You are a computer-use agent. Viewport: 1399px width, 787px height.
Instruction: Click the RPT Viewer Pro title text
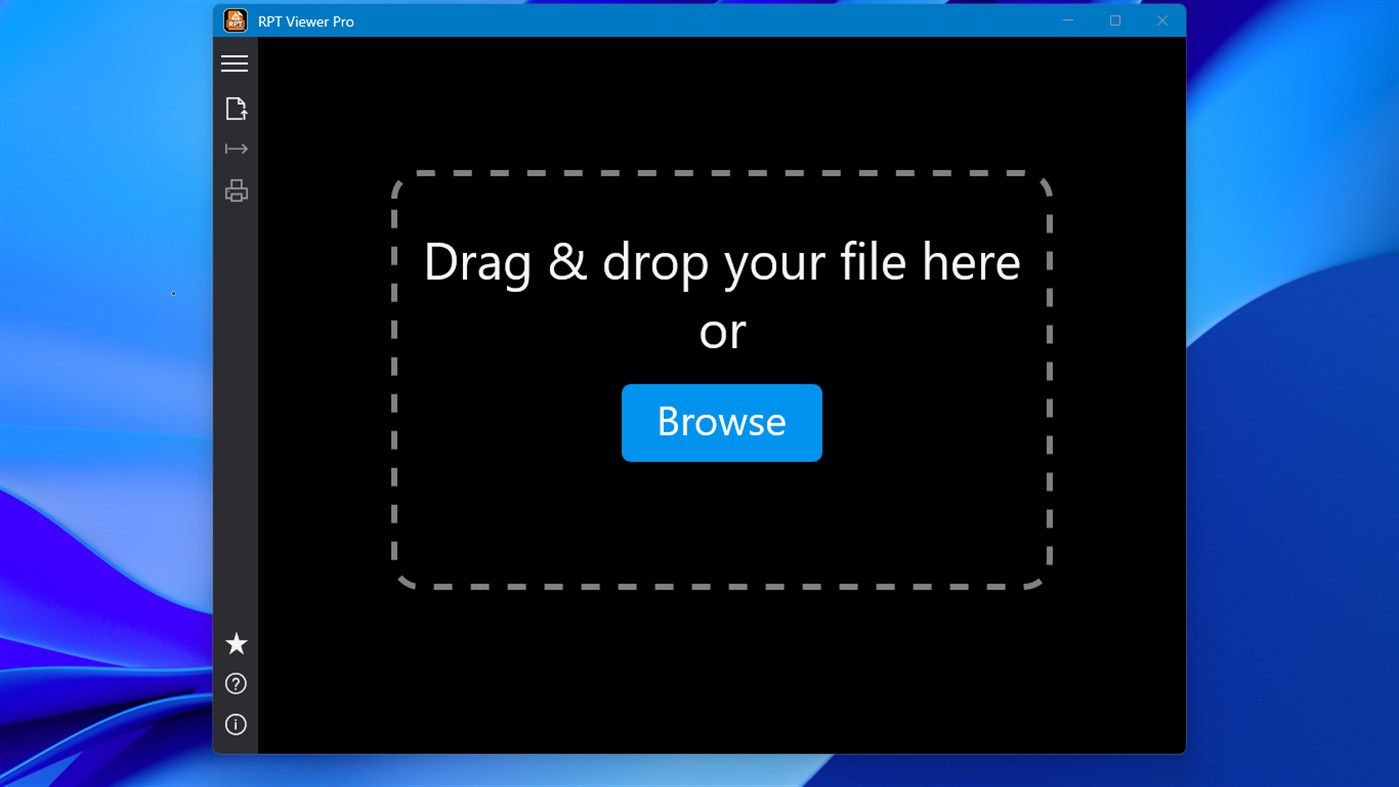coord(306,22)
